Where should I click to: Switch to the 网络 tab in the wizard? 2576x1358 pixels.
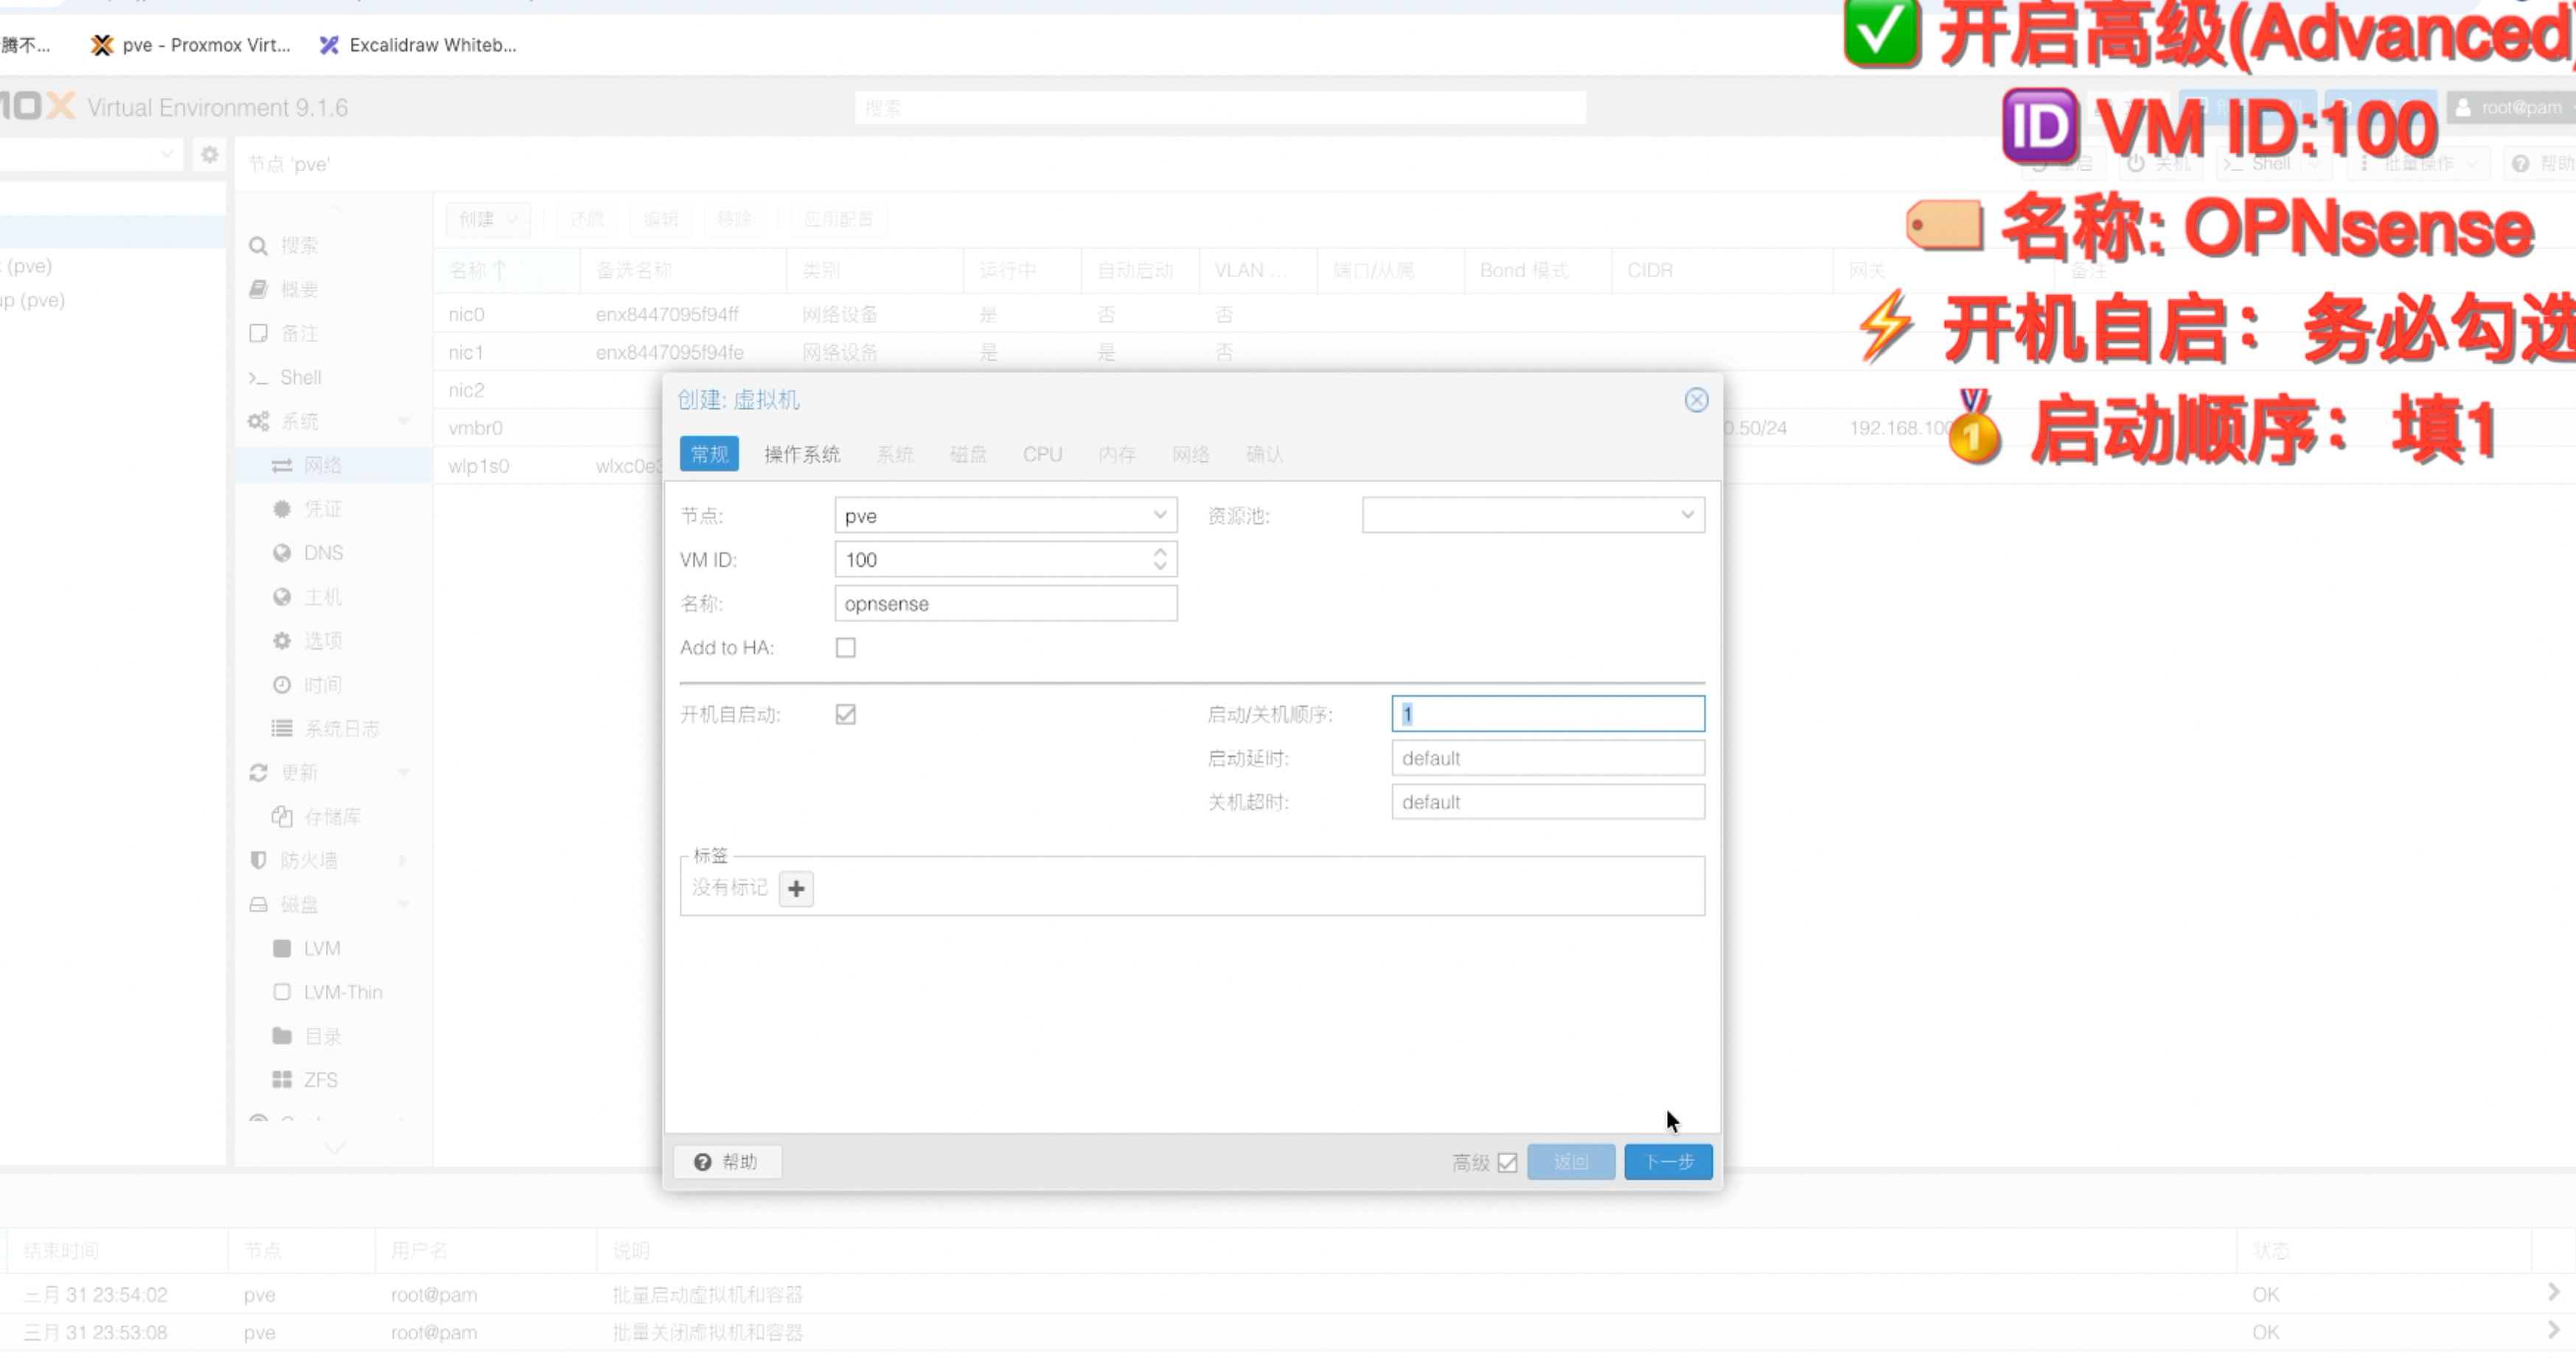click(1191, 454)
